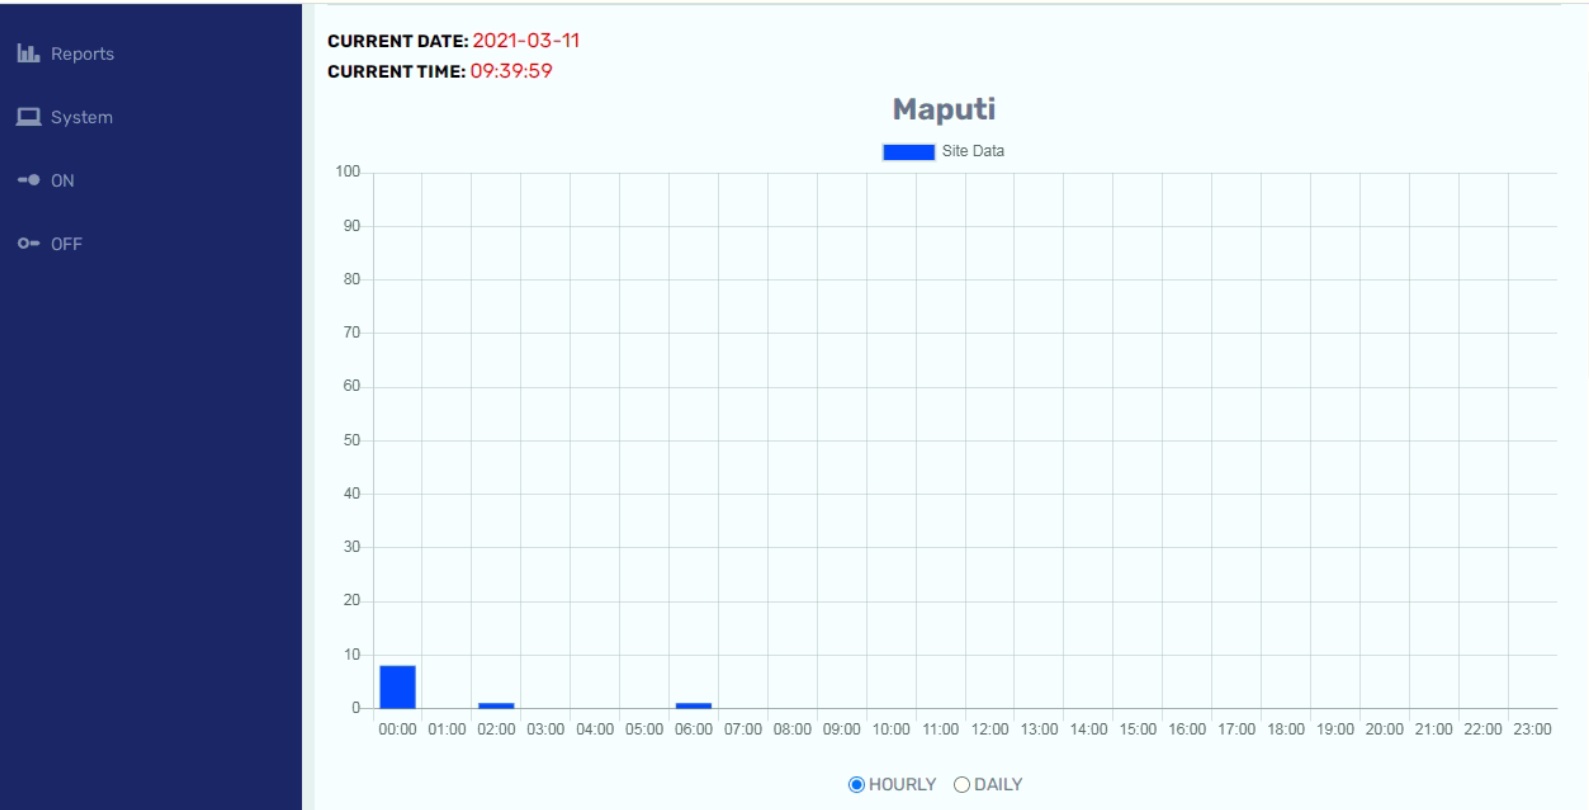Click the small bar at 06:00
Image resolution: width=1589 pixels, height=810 pixels.
(x=693, y=705)
